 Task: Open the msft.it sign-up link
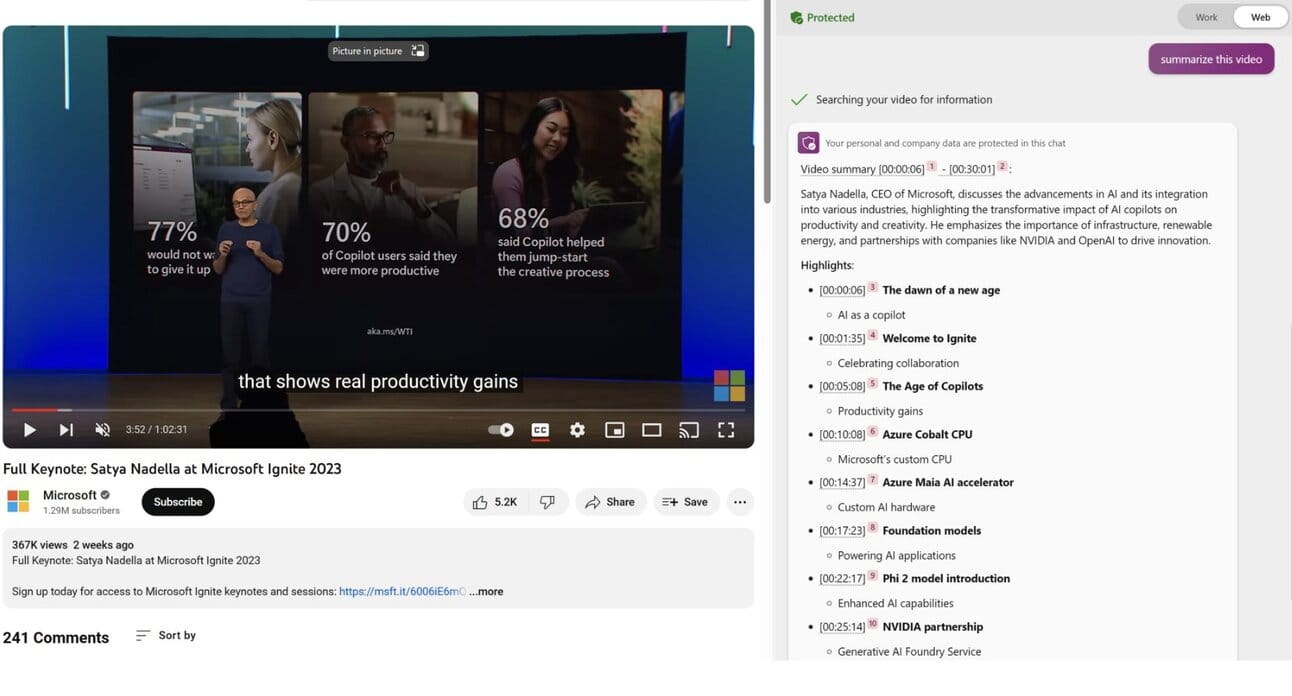tap(402, 592)
